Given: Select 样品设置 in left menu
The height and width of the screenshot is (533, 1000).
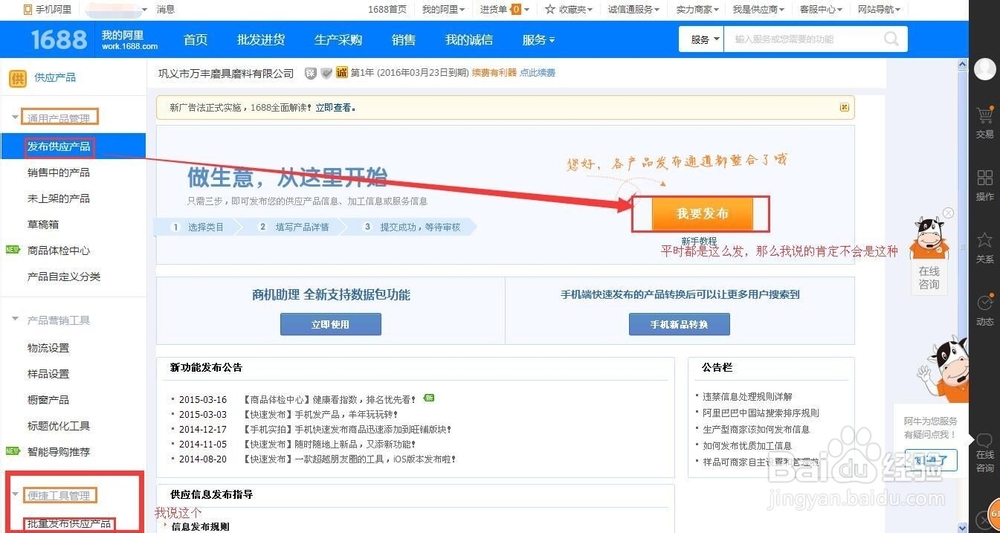Looking at the screenshot, I should tap(48, 374).
